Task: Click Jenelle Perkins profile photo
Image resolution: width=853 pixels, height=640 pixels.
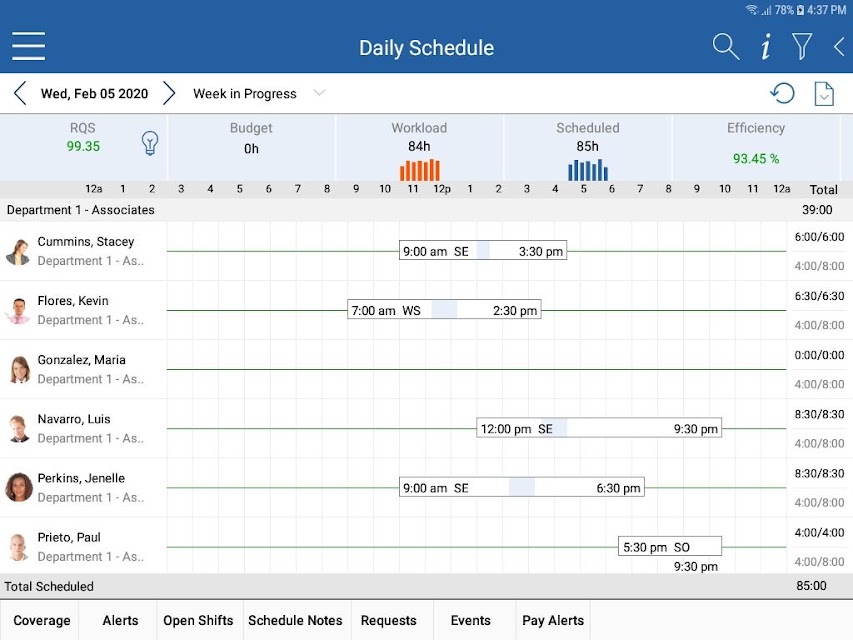Action: pos(19,487)
